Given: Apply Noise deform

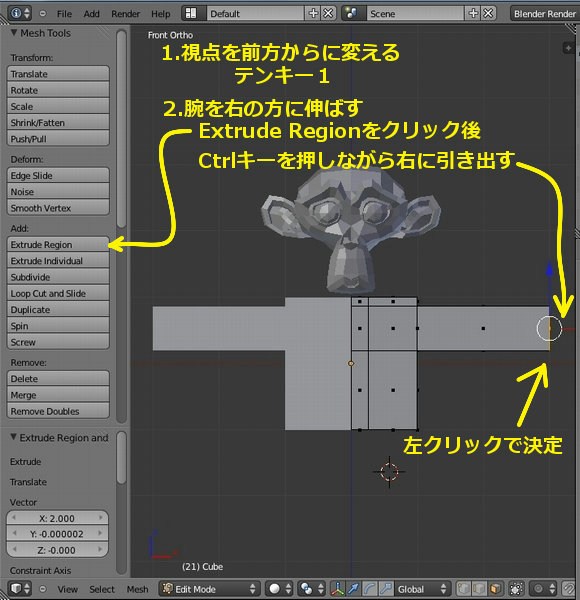Looking at the screenshot, I should (x=58, y=191).
